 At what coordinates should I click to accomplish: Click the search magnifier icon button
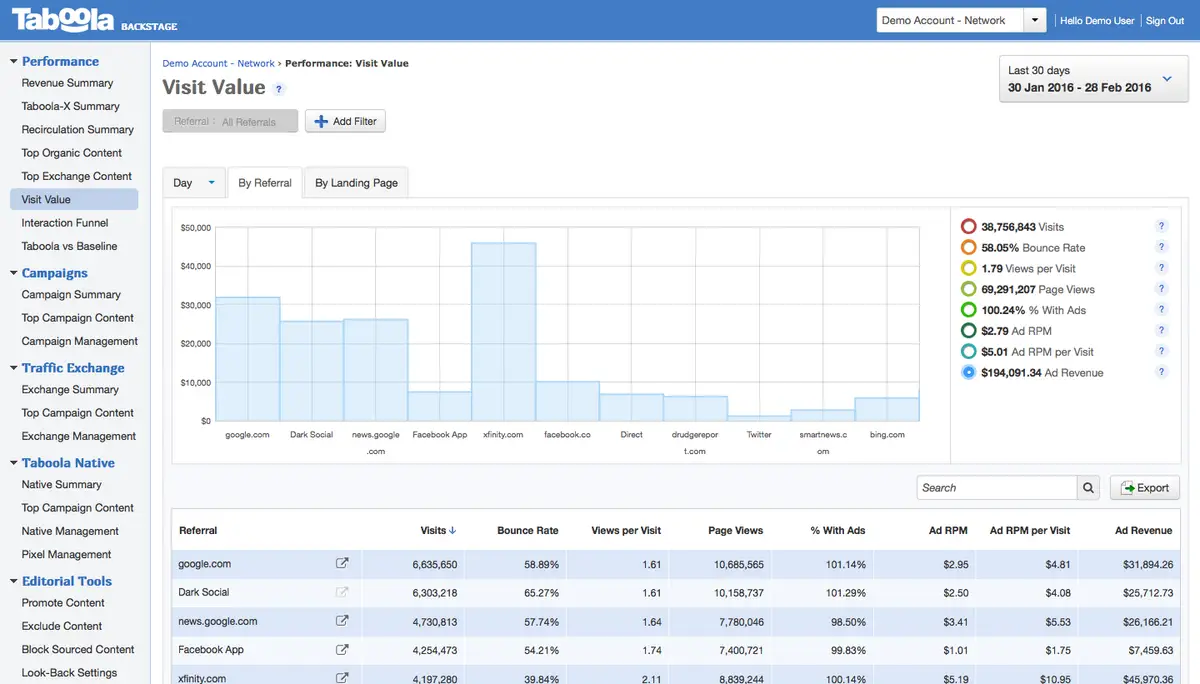tap(1088, 488)
